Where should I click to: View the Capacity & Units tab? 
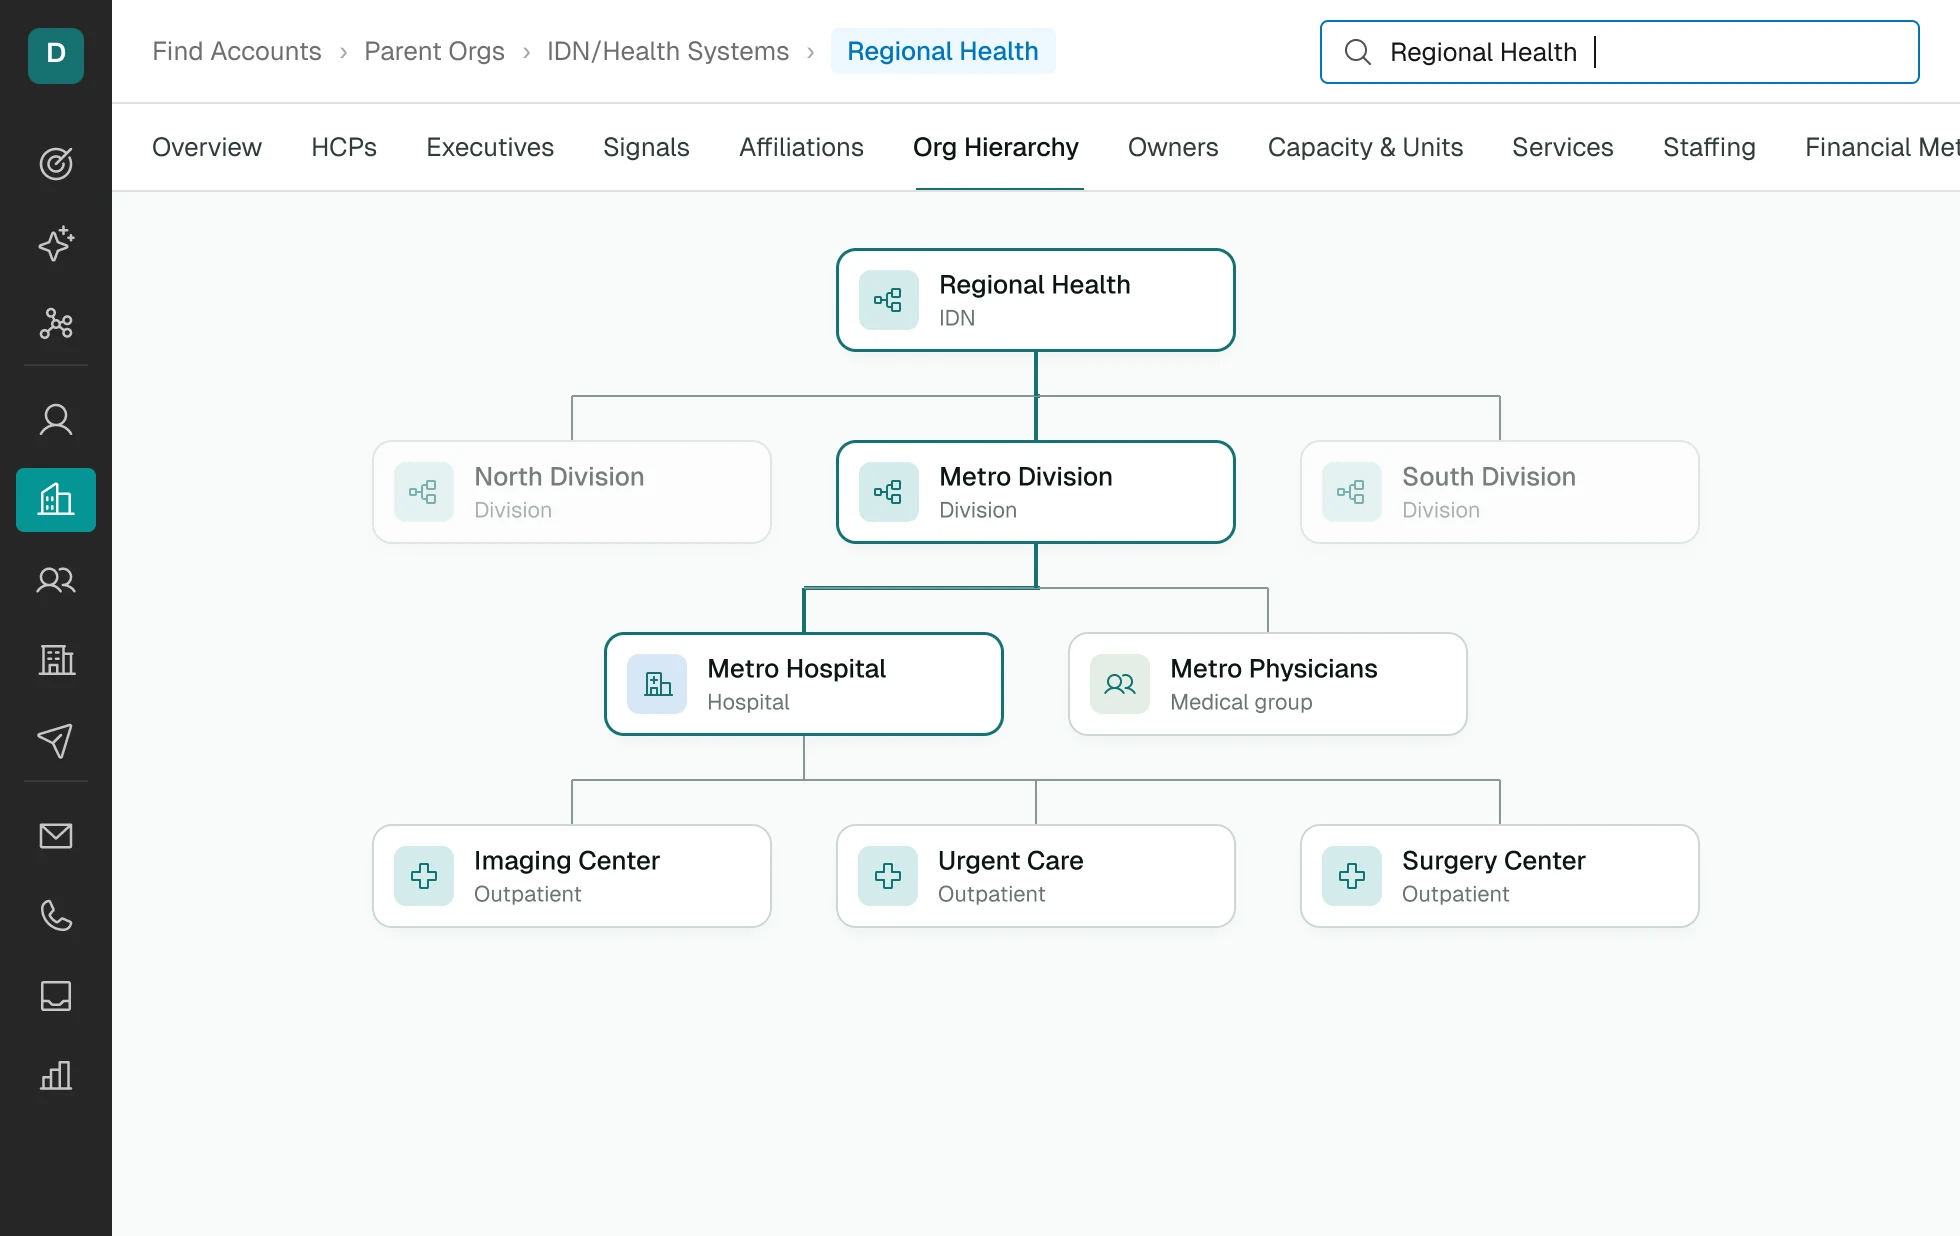[x=1365, y=147]
